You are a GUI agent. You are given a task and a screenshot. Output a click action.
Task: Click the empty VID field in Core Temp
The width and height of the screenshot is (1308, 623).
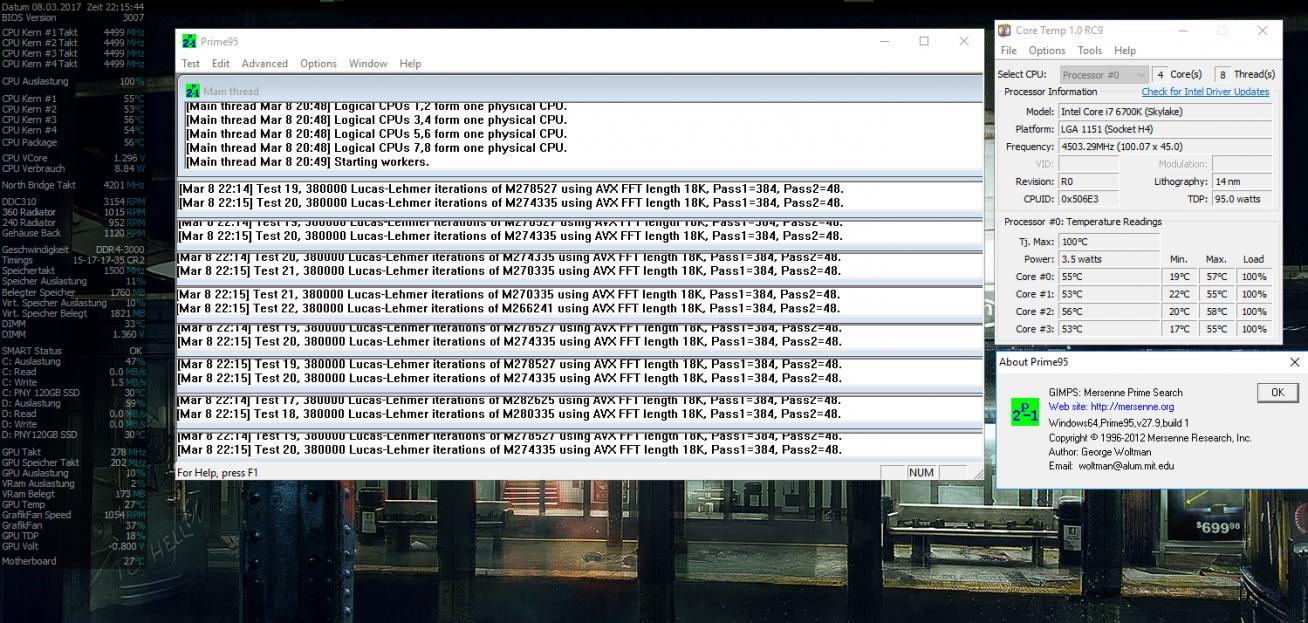tap(1088, 164)
